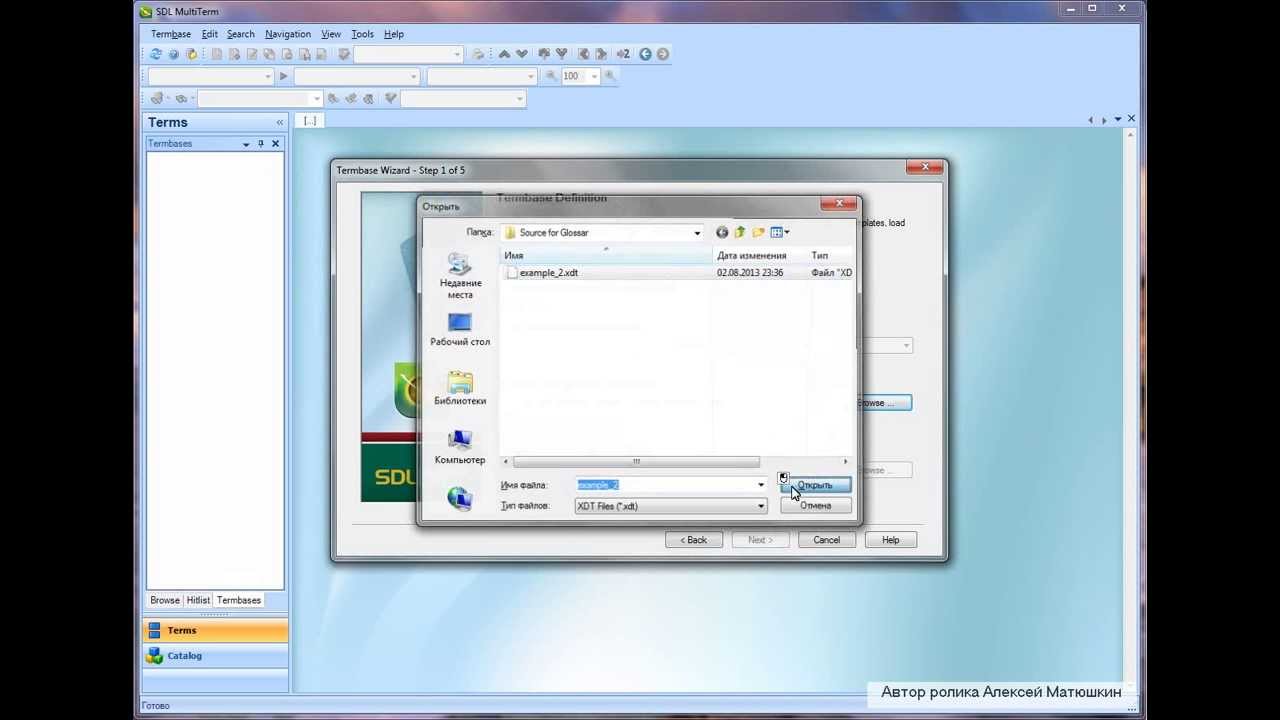Click the wizard Cancel button
1280x720 pixels.
[x=826, y=540]
